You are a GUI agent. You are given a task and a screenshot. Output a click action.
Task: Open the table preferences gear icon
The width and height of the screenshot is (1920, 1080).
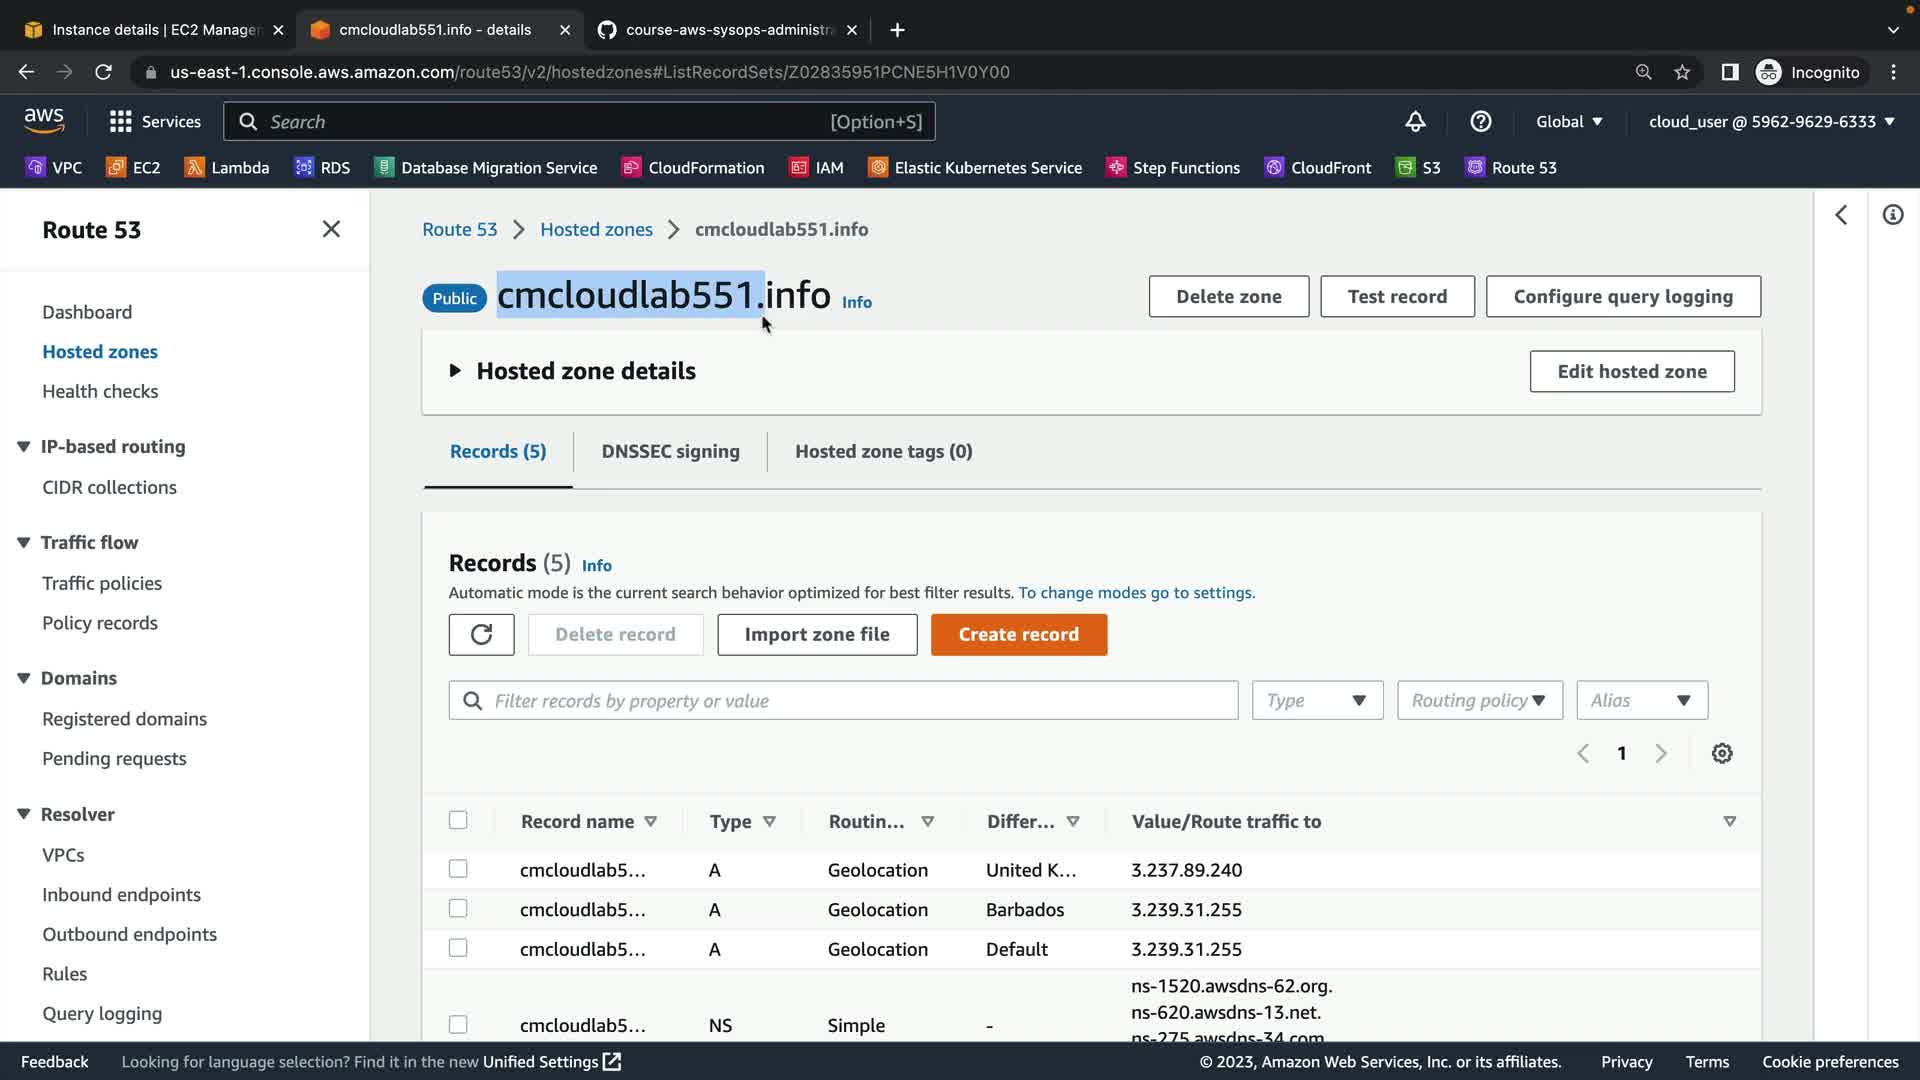pos(1721,754)
